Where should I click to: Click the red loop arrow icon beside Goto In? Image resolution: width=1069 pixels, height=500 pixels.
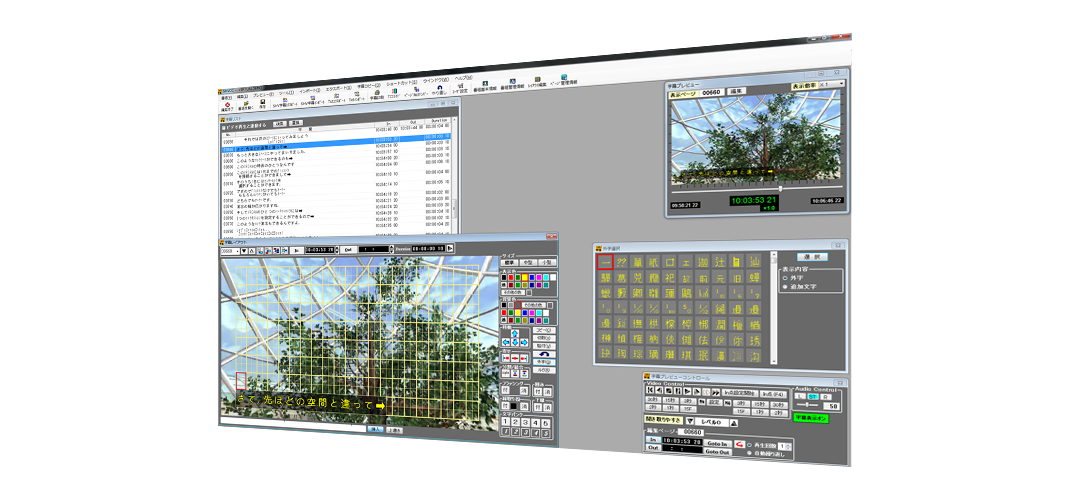click(x=740, y=444)
